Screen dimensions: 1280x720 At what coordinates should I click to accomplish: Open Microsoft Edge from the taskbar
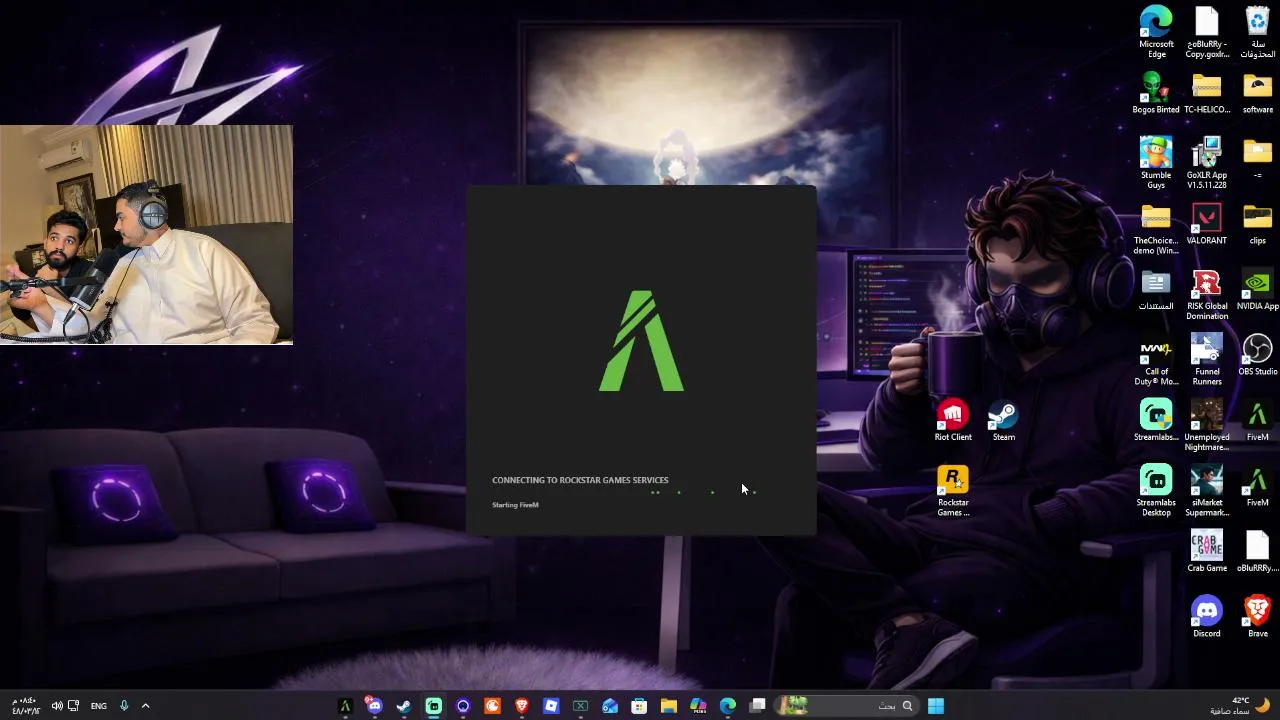pyautogui.click(x=728, y=706)
